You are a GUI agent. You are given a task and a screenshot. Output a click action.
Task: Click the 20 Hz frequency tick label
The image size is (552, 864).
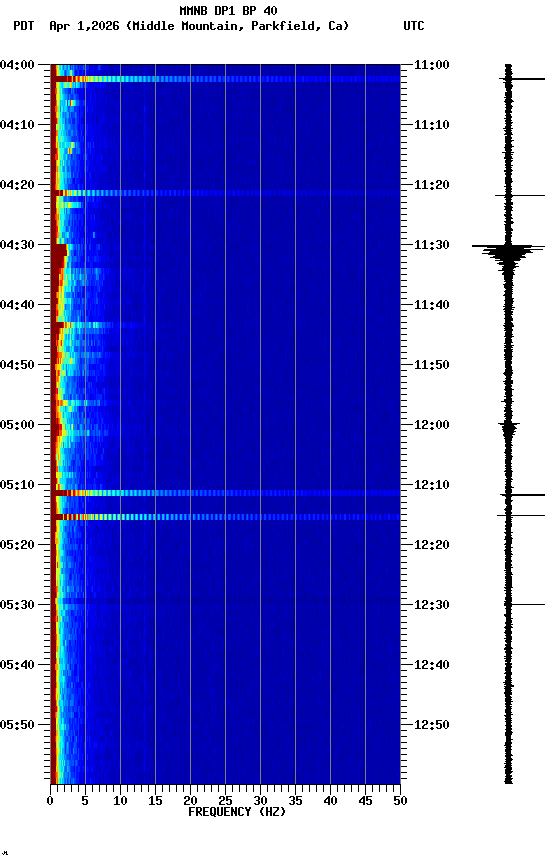click(190, 801)
